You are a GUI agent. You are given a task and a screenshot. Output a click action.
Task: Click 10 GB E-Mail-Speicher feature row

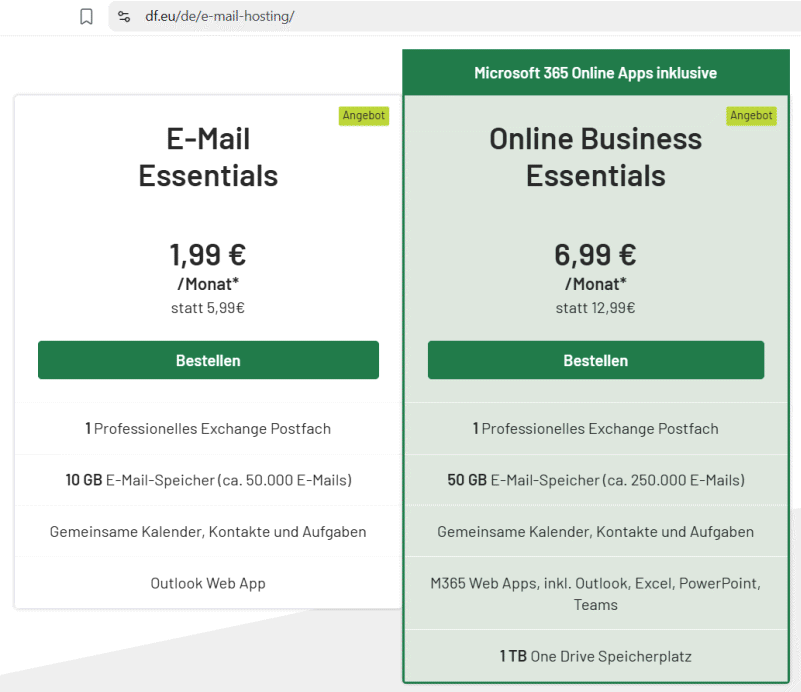click(208, 480)
